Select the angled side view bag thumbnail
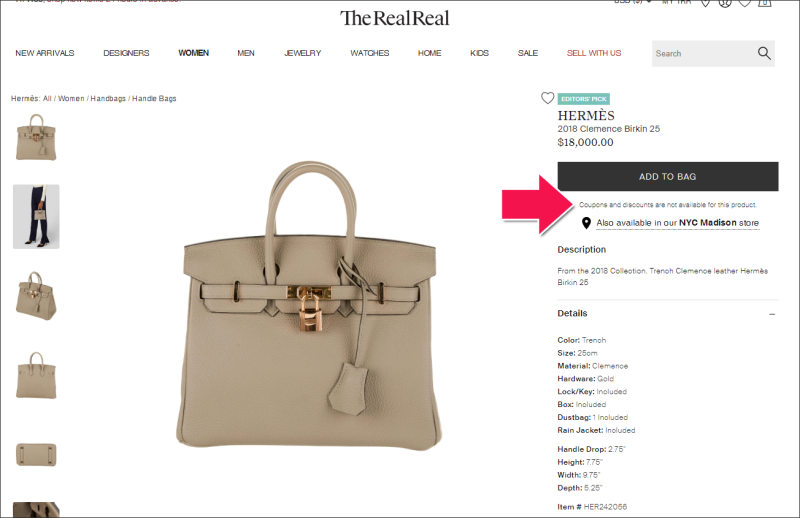 coord(36,296)
